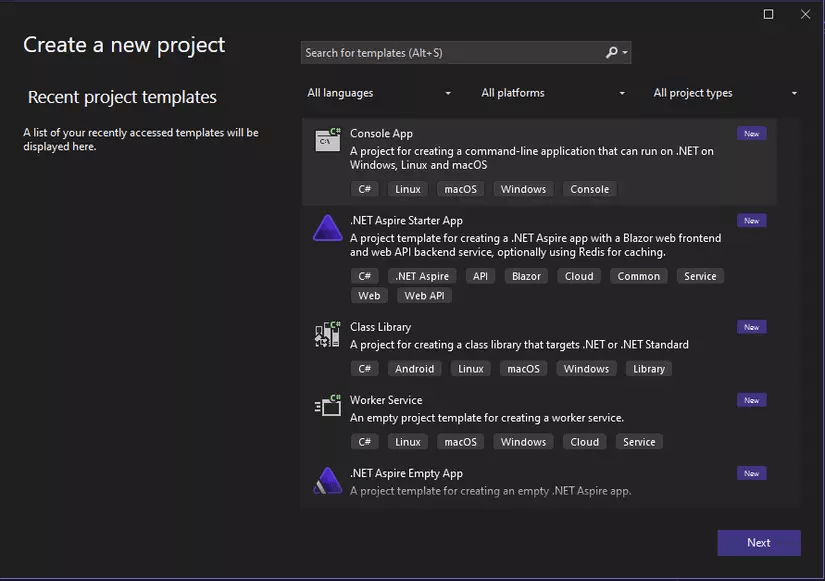Click the Blazor tag under Aspire Starter App
The width and height of the screenshot is (825, 581).
(526, 276)
